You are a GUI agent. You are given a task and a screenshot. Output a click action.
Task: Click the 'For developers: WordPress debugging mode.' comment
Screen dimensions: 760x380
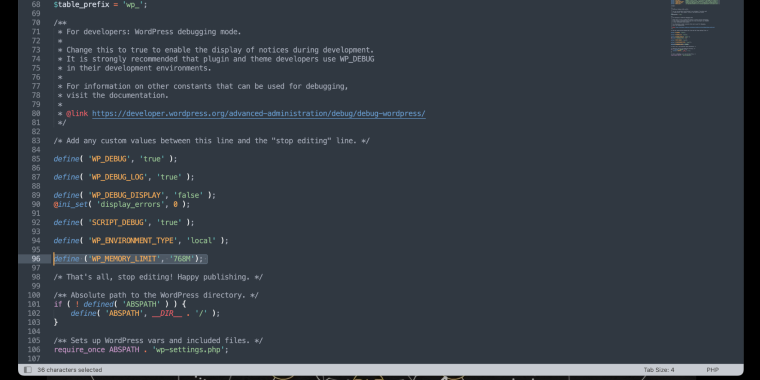tap(153, 32)
